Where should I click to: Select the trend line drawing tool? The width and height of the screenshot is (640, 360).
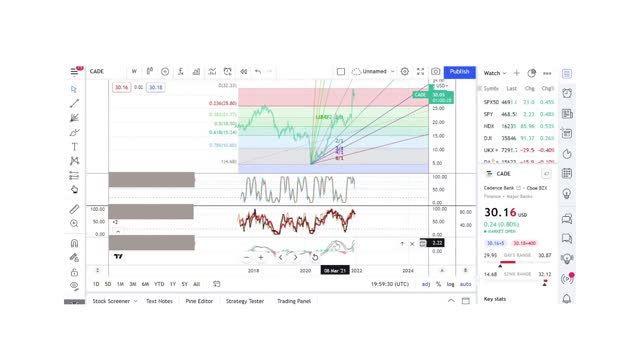[x=74, y=103]
